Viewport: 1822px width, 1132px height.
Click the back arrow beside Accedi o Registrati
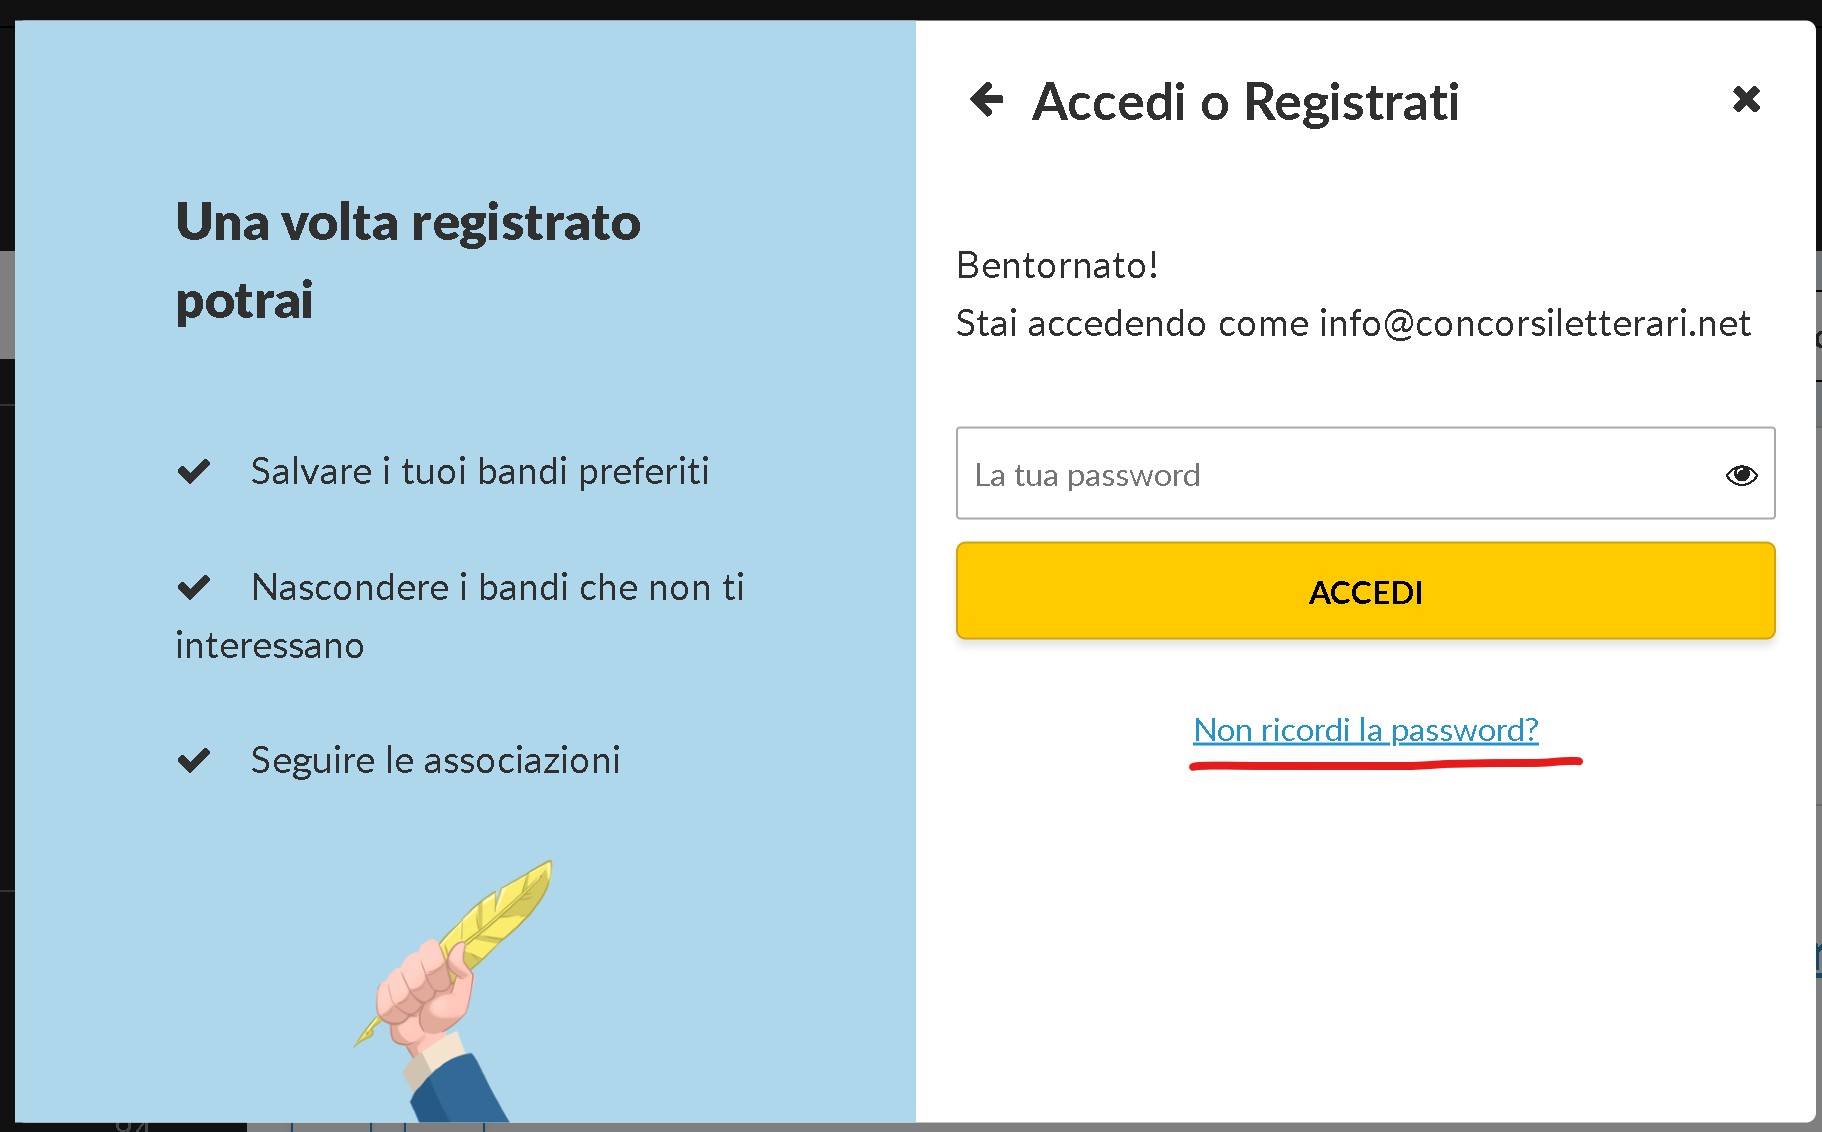pyautogui.click(x=986, y=99)
